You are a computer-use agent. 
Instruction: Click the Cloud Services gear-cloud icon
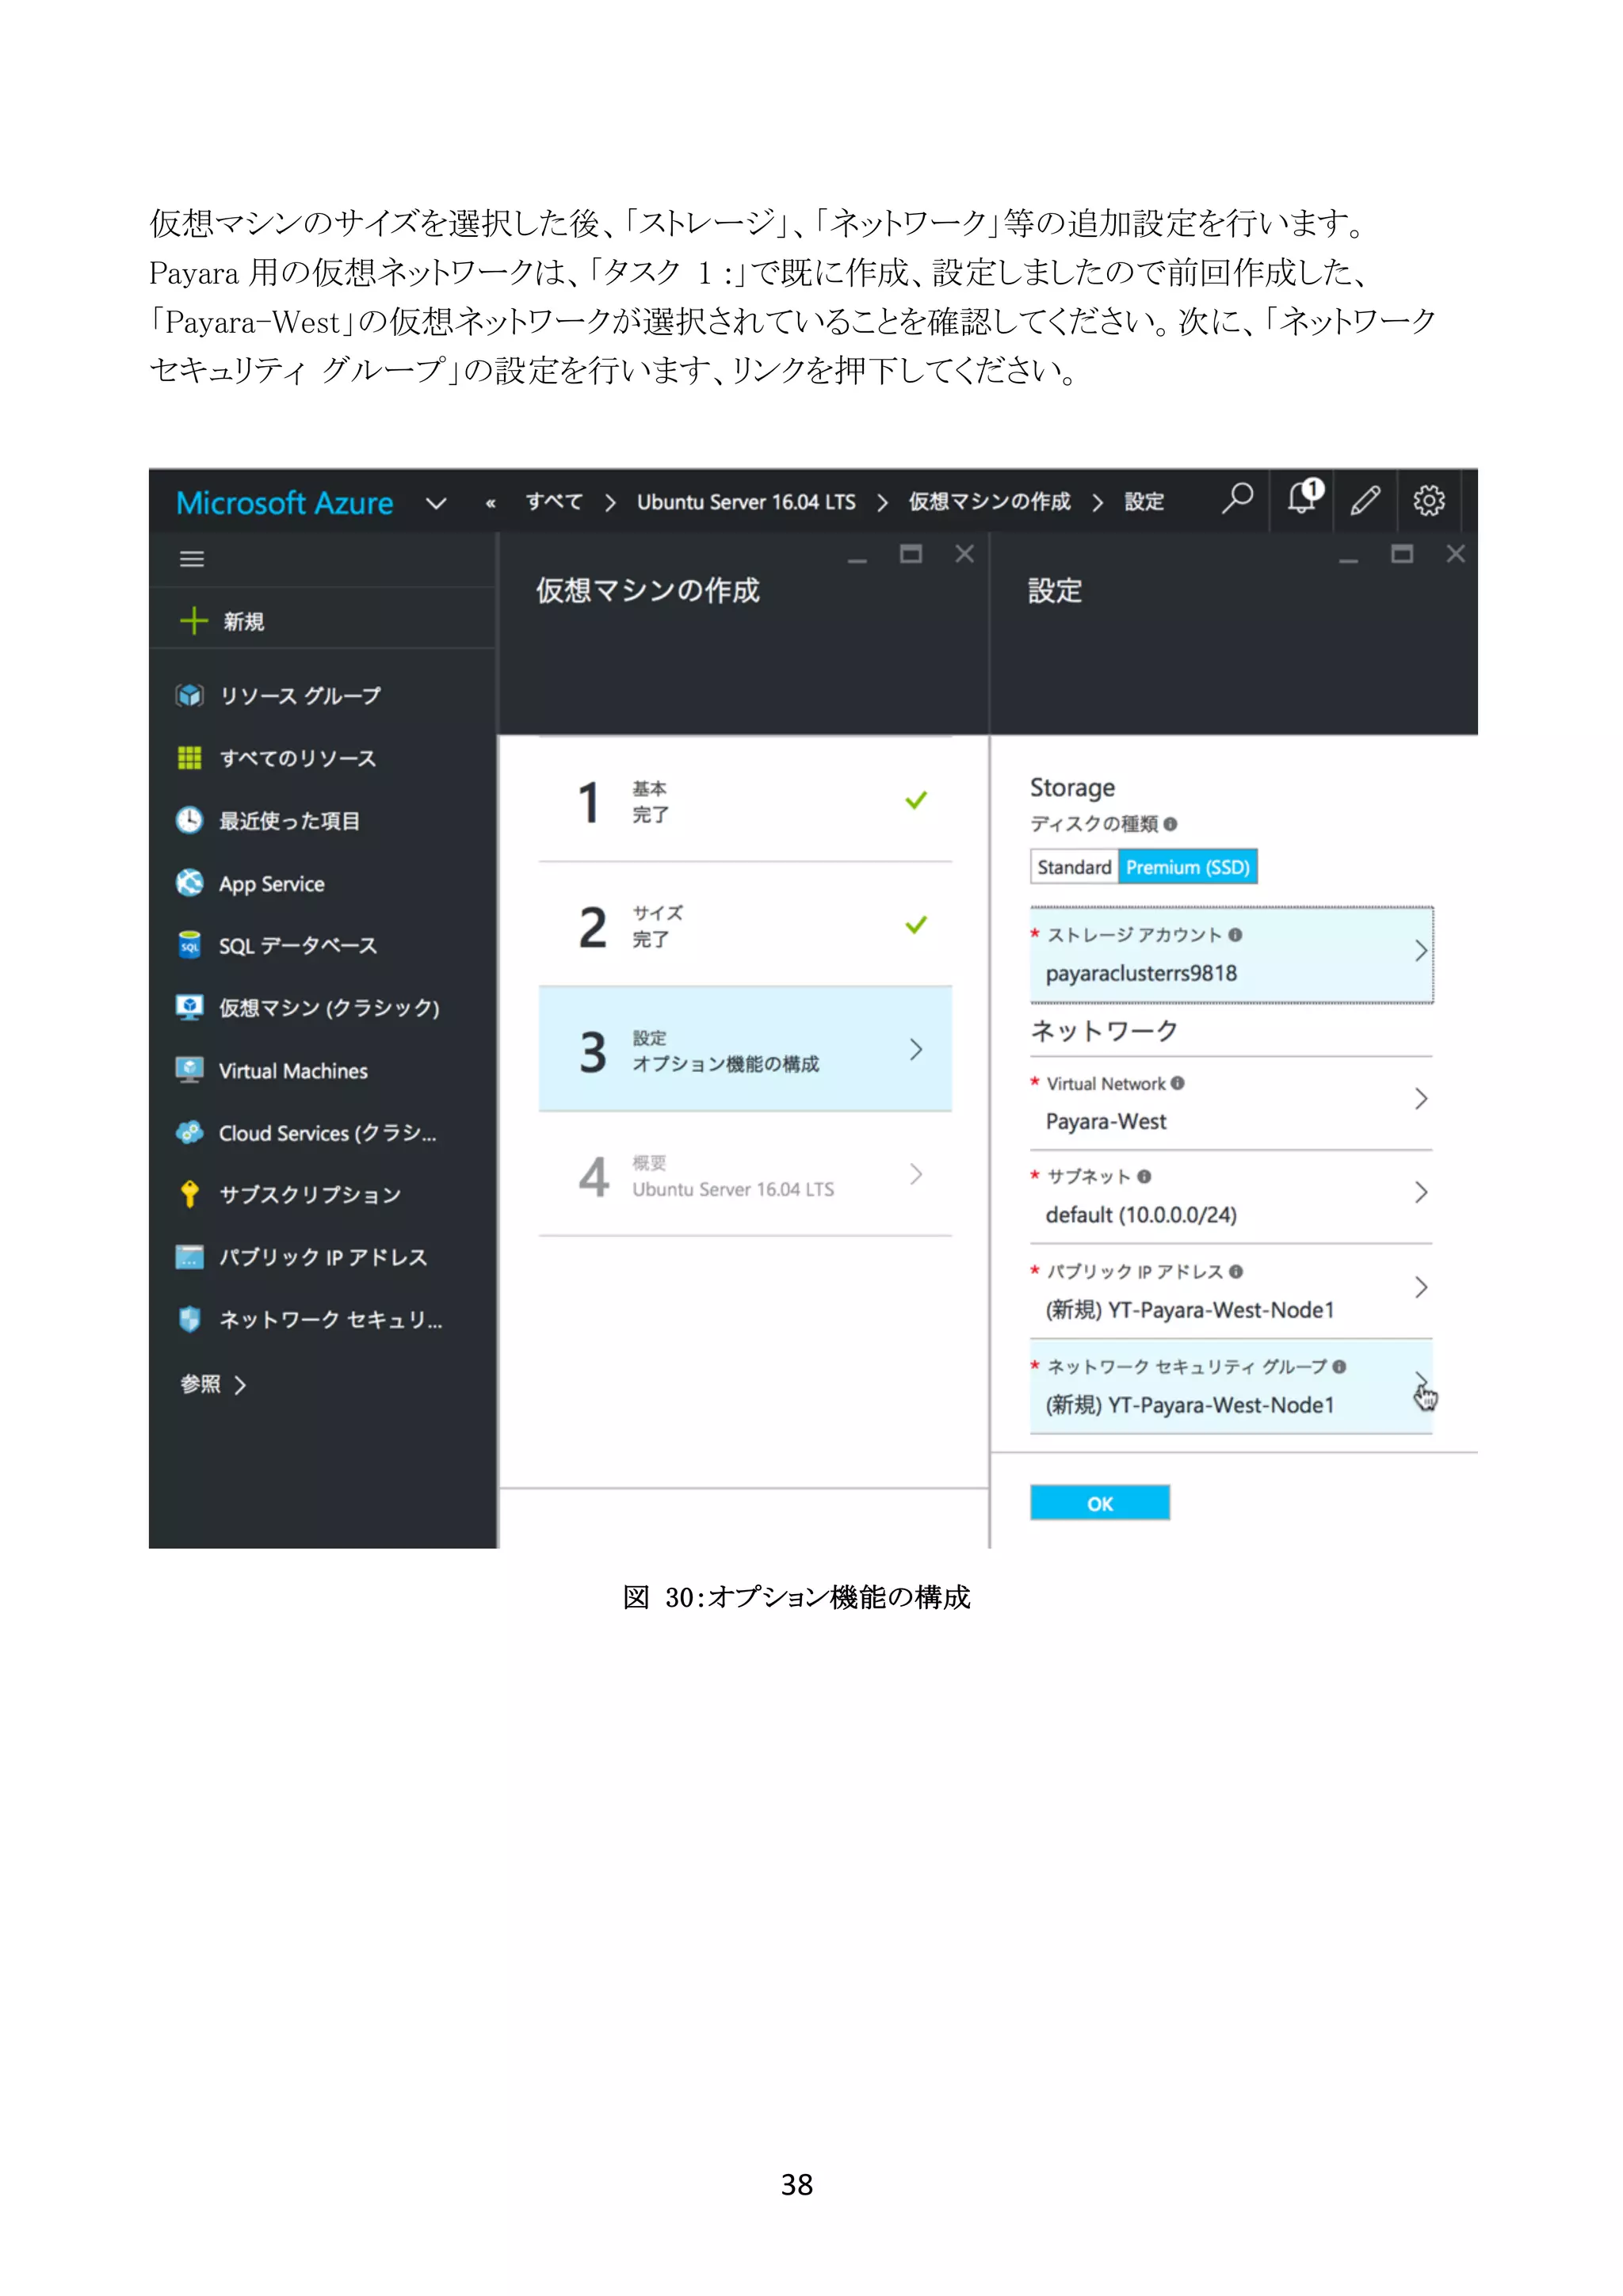[189, 1132]
